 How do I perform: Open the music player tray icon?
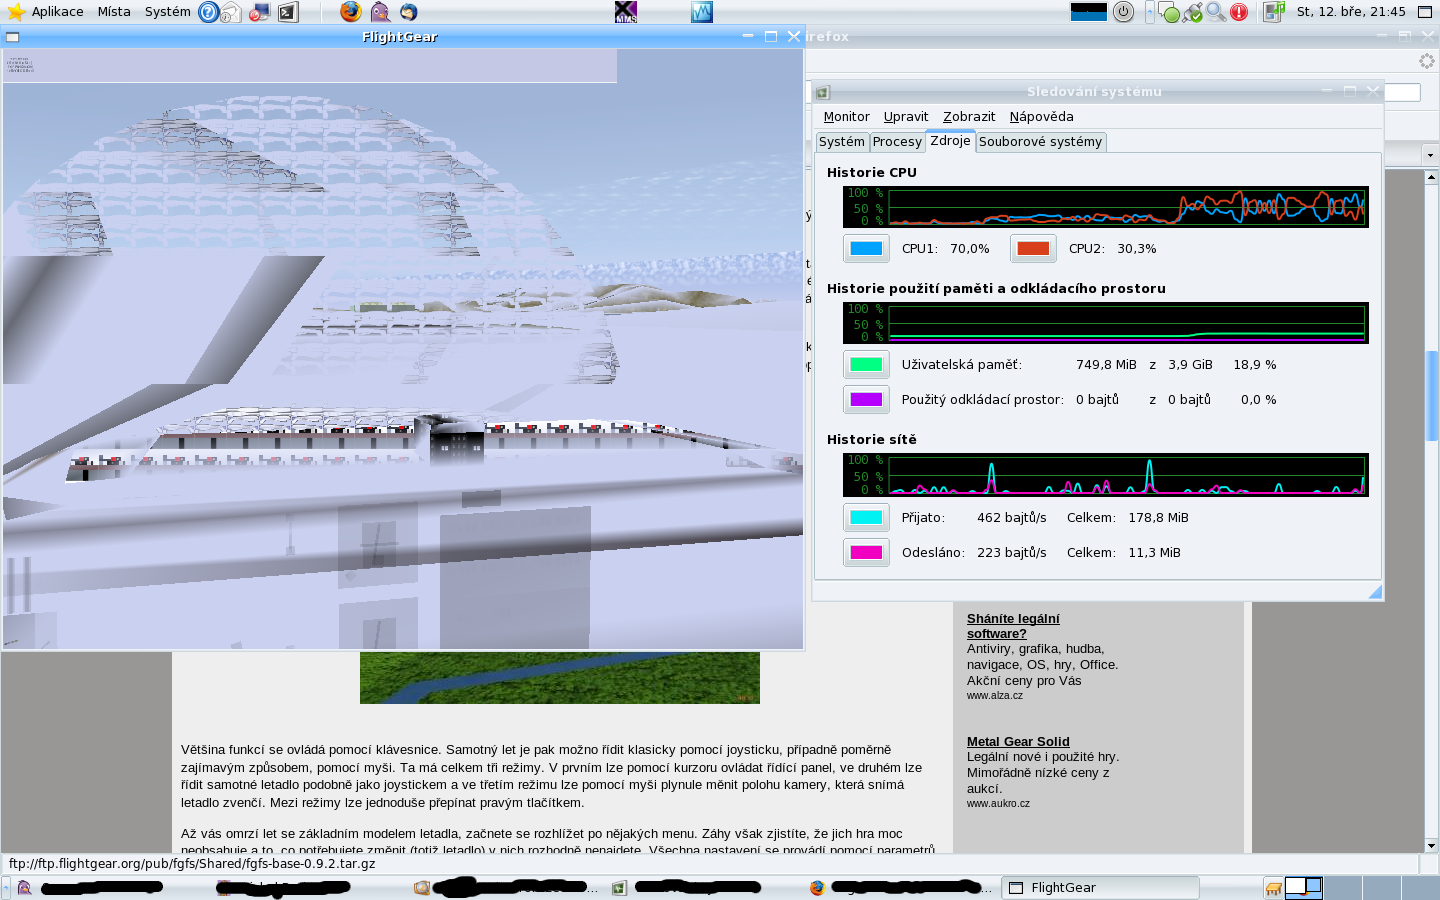pyautogui.click(x=1274, y=12)
